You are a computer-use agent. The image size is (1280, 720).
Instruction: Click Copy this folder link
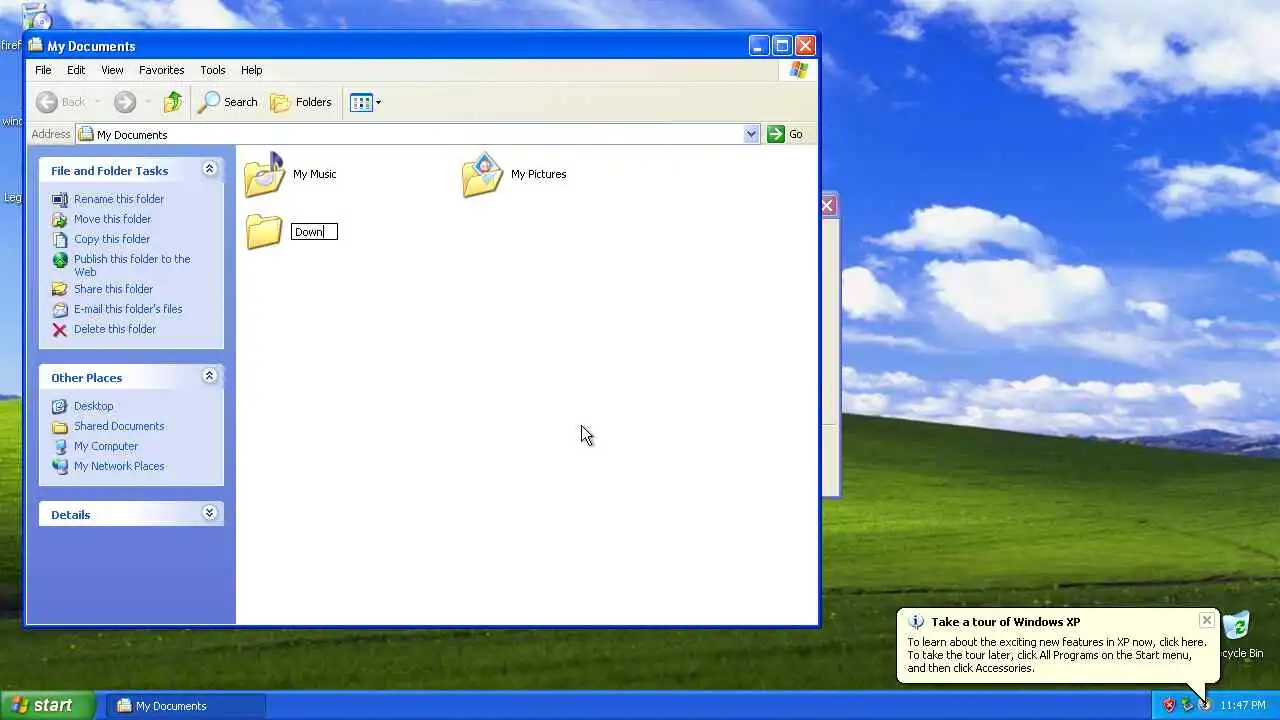(x=112, y=239)
